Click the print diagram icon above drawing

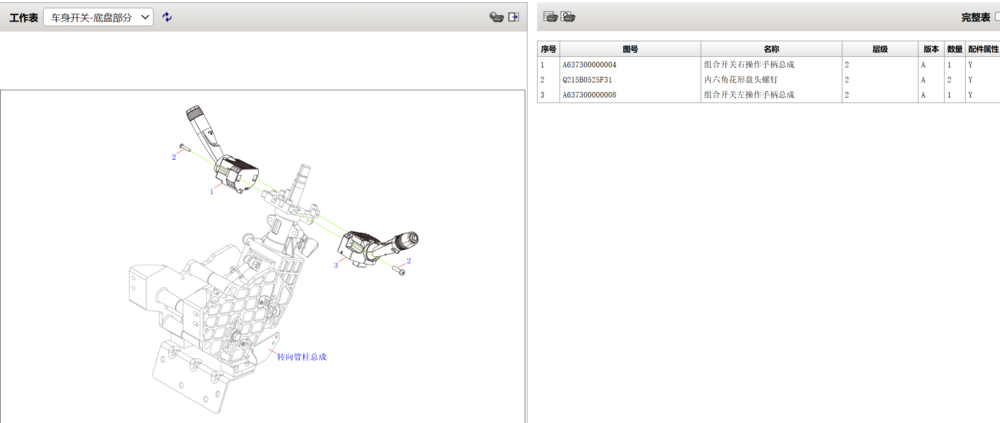pyautogui.click(x=496, y=17)
